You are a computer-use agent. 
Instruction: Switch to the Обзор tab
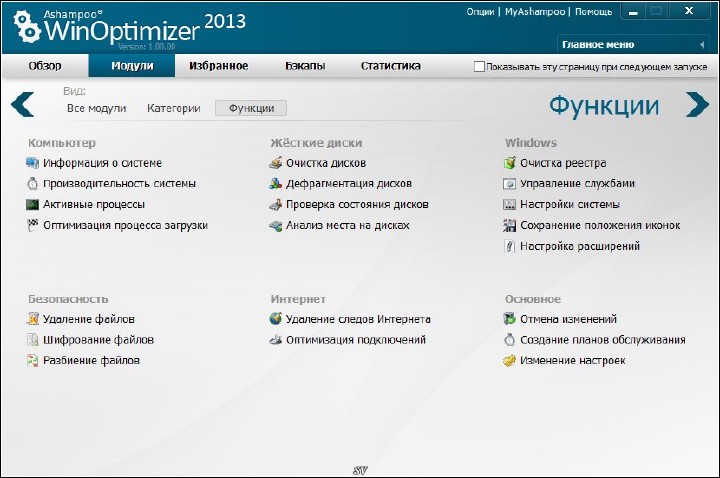44,66
